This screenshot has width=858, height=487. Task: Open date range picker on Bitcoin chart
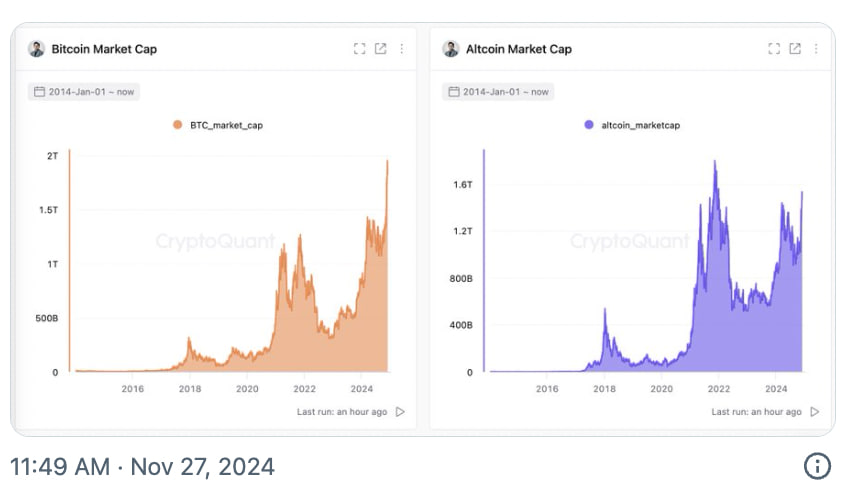pos(84,91)
